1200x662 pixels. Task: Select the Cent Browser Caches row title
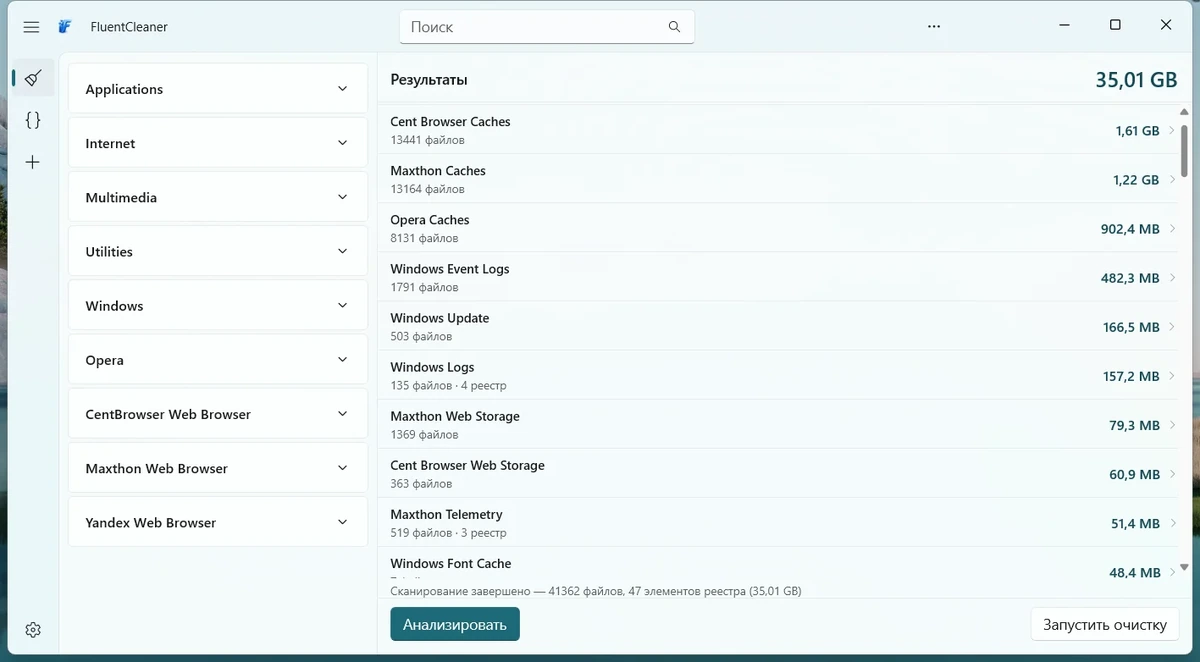click(x=450, y=122)
